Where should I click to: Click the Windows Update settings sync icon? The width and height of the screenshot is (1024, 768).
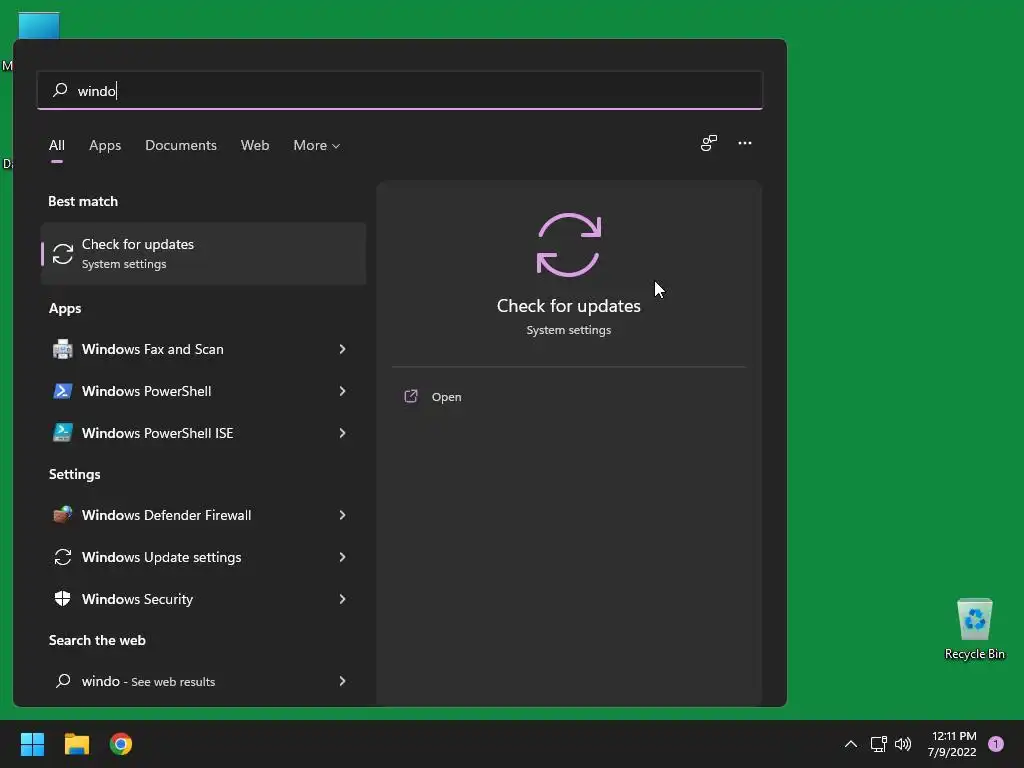(x=63, y=557)
